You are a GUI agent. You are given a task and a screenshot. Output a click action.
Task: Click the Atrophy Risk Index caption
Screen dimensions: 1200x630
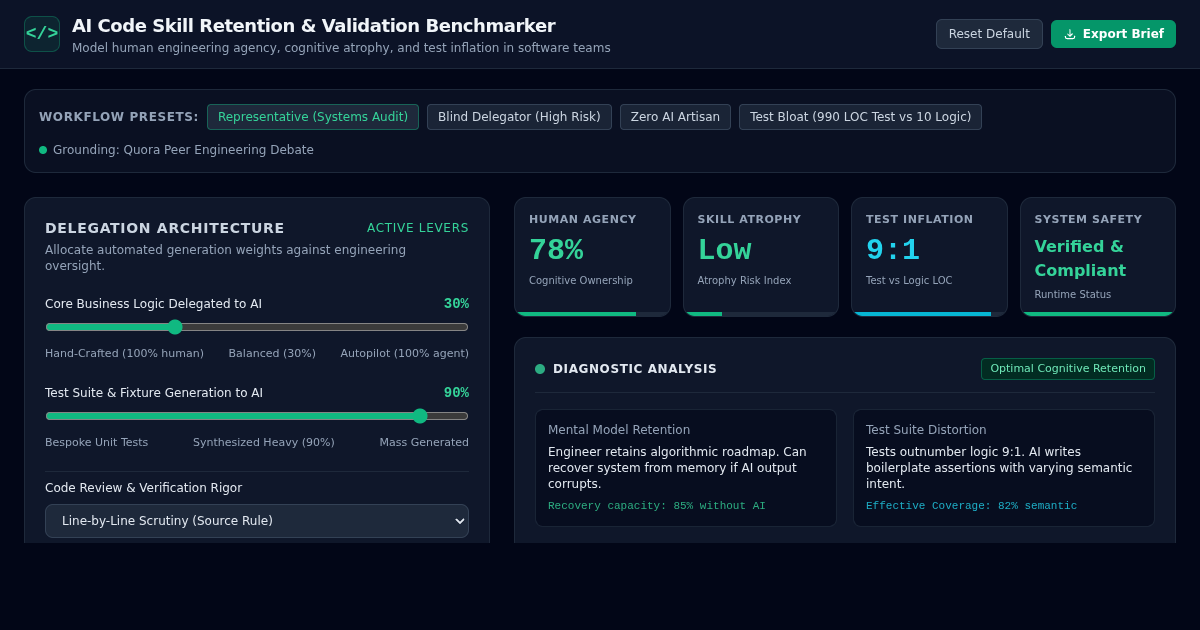pos(744,281)
